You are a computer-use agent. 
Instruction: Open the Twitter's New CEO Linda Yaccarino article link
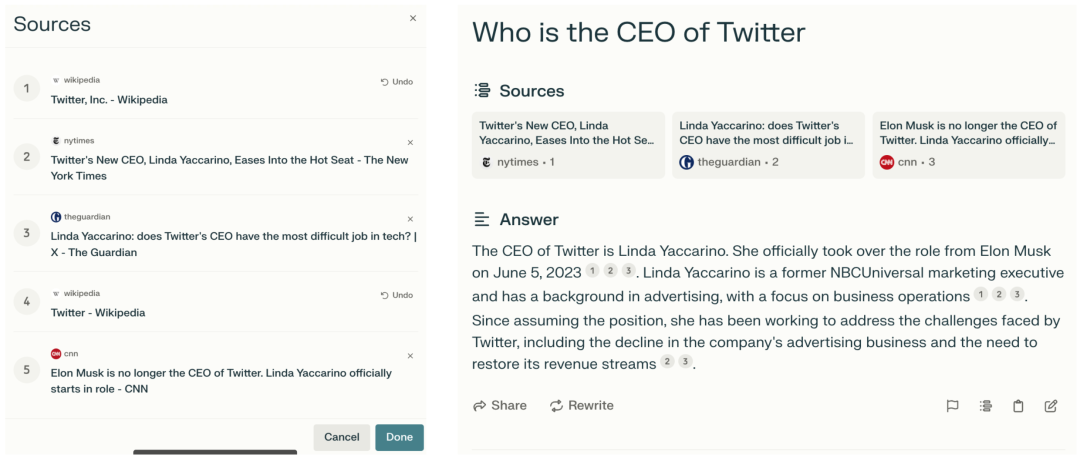[x=229, y=167]
